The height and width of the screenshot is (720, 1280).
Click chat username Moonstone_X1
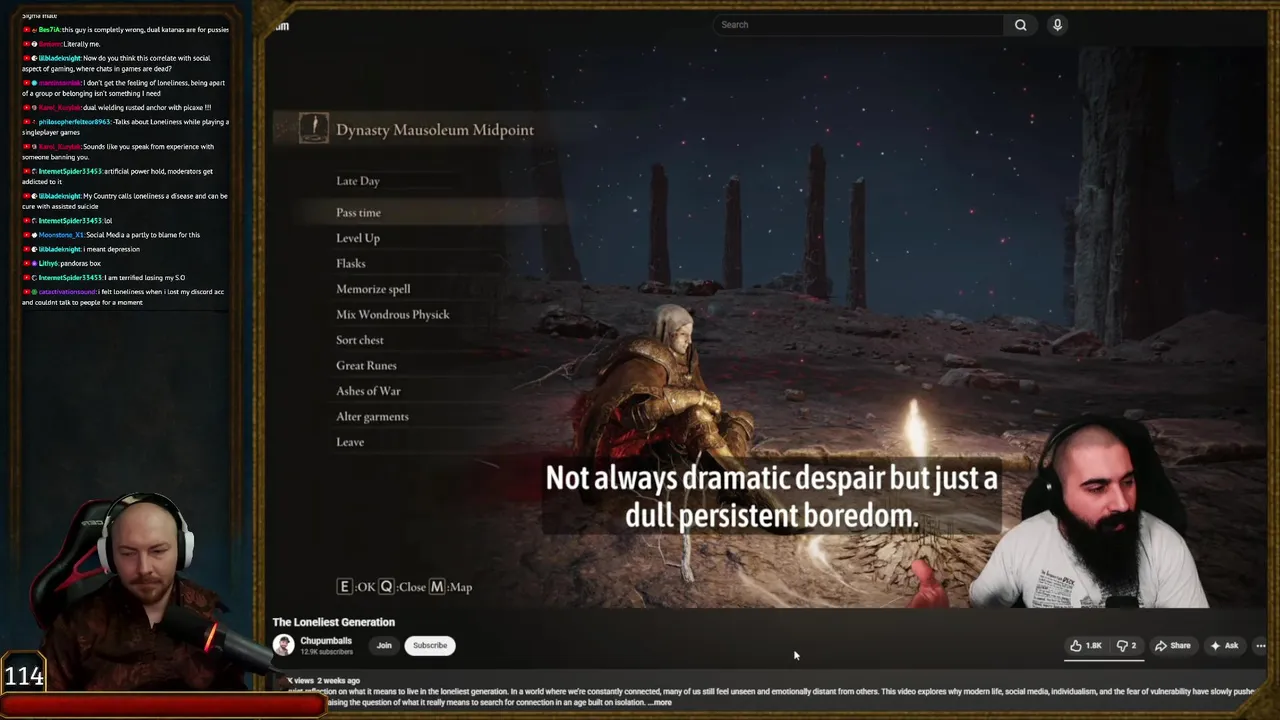[x=61, y=235]
